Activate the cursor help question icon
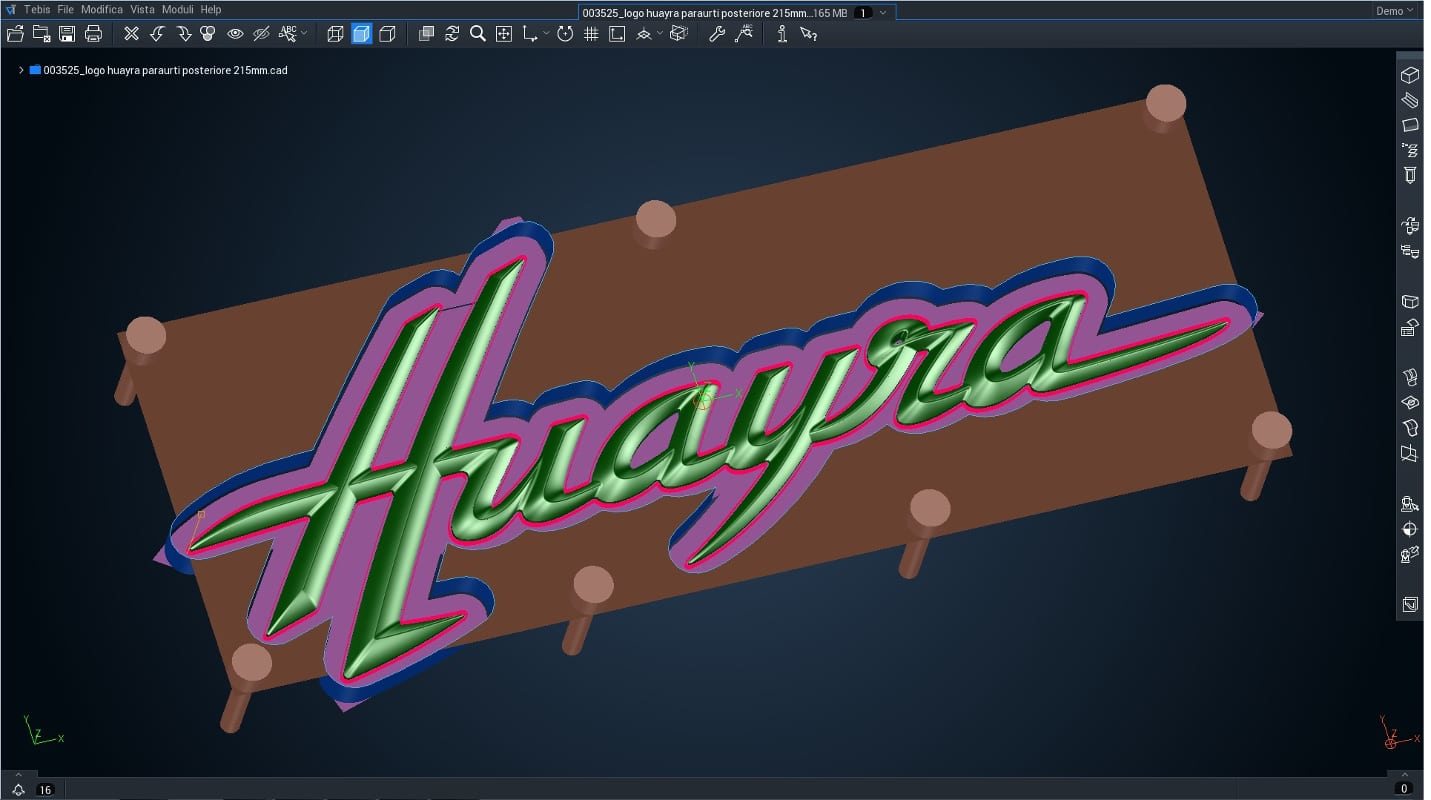1431x800 pixels. click(x=808, y=34)
